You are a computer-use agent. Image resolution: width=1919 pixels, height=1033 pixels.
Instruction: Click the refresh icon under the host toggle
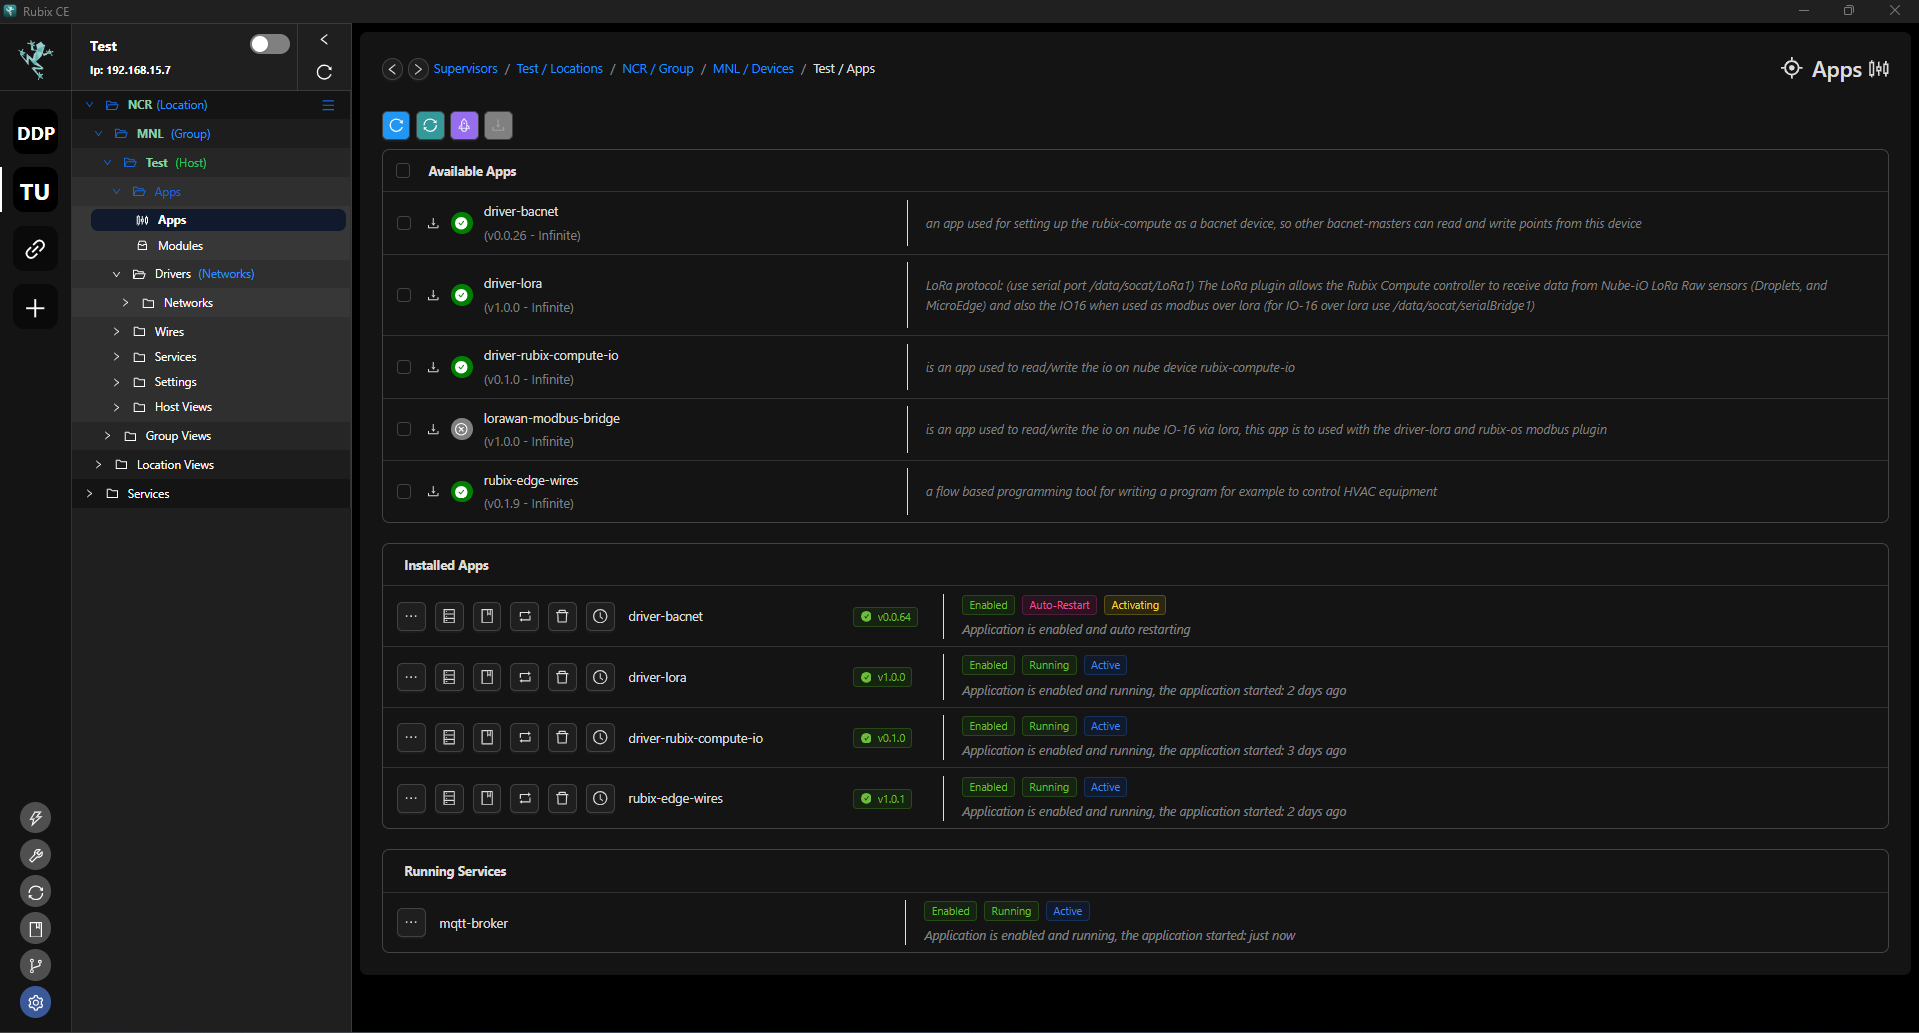coord(324,72)
